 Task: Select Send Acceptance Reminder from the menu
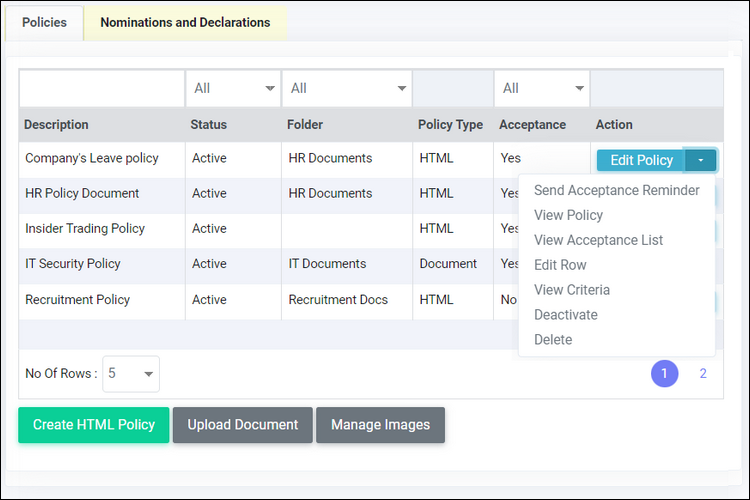coord(616,190)
